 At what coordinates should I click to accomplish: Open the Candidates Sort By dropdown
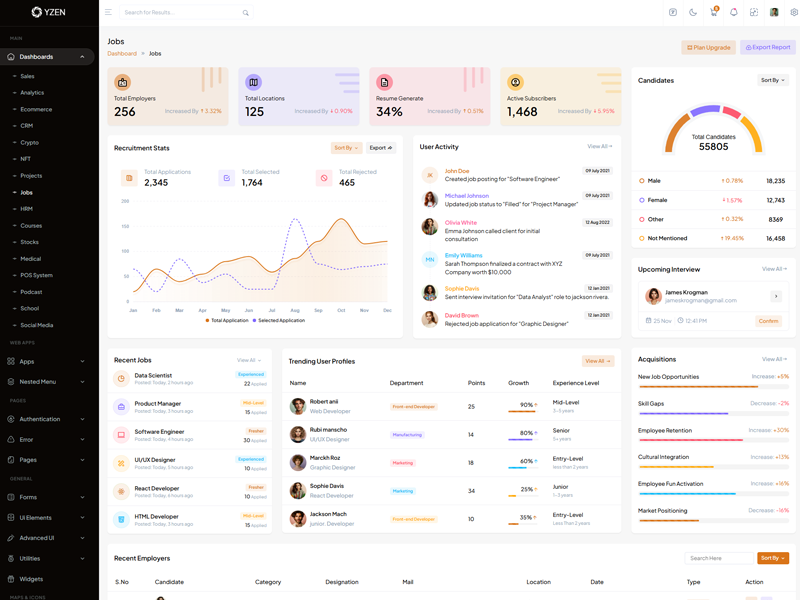pos(772,80)
